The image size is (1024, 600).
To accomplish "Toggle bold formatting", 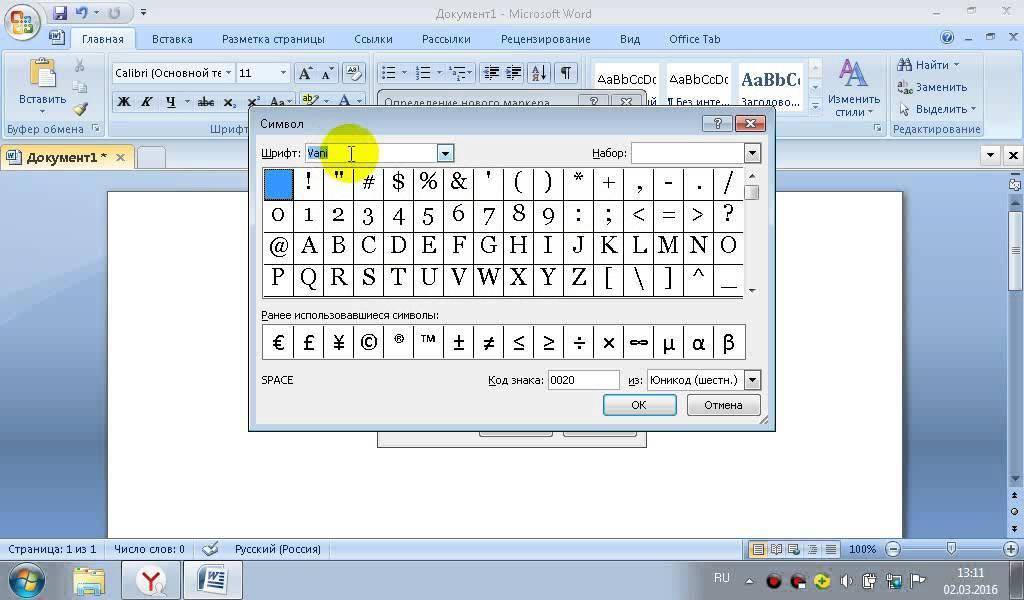I will pos(124,102).
